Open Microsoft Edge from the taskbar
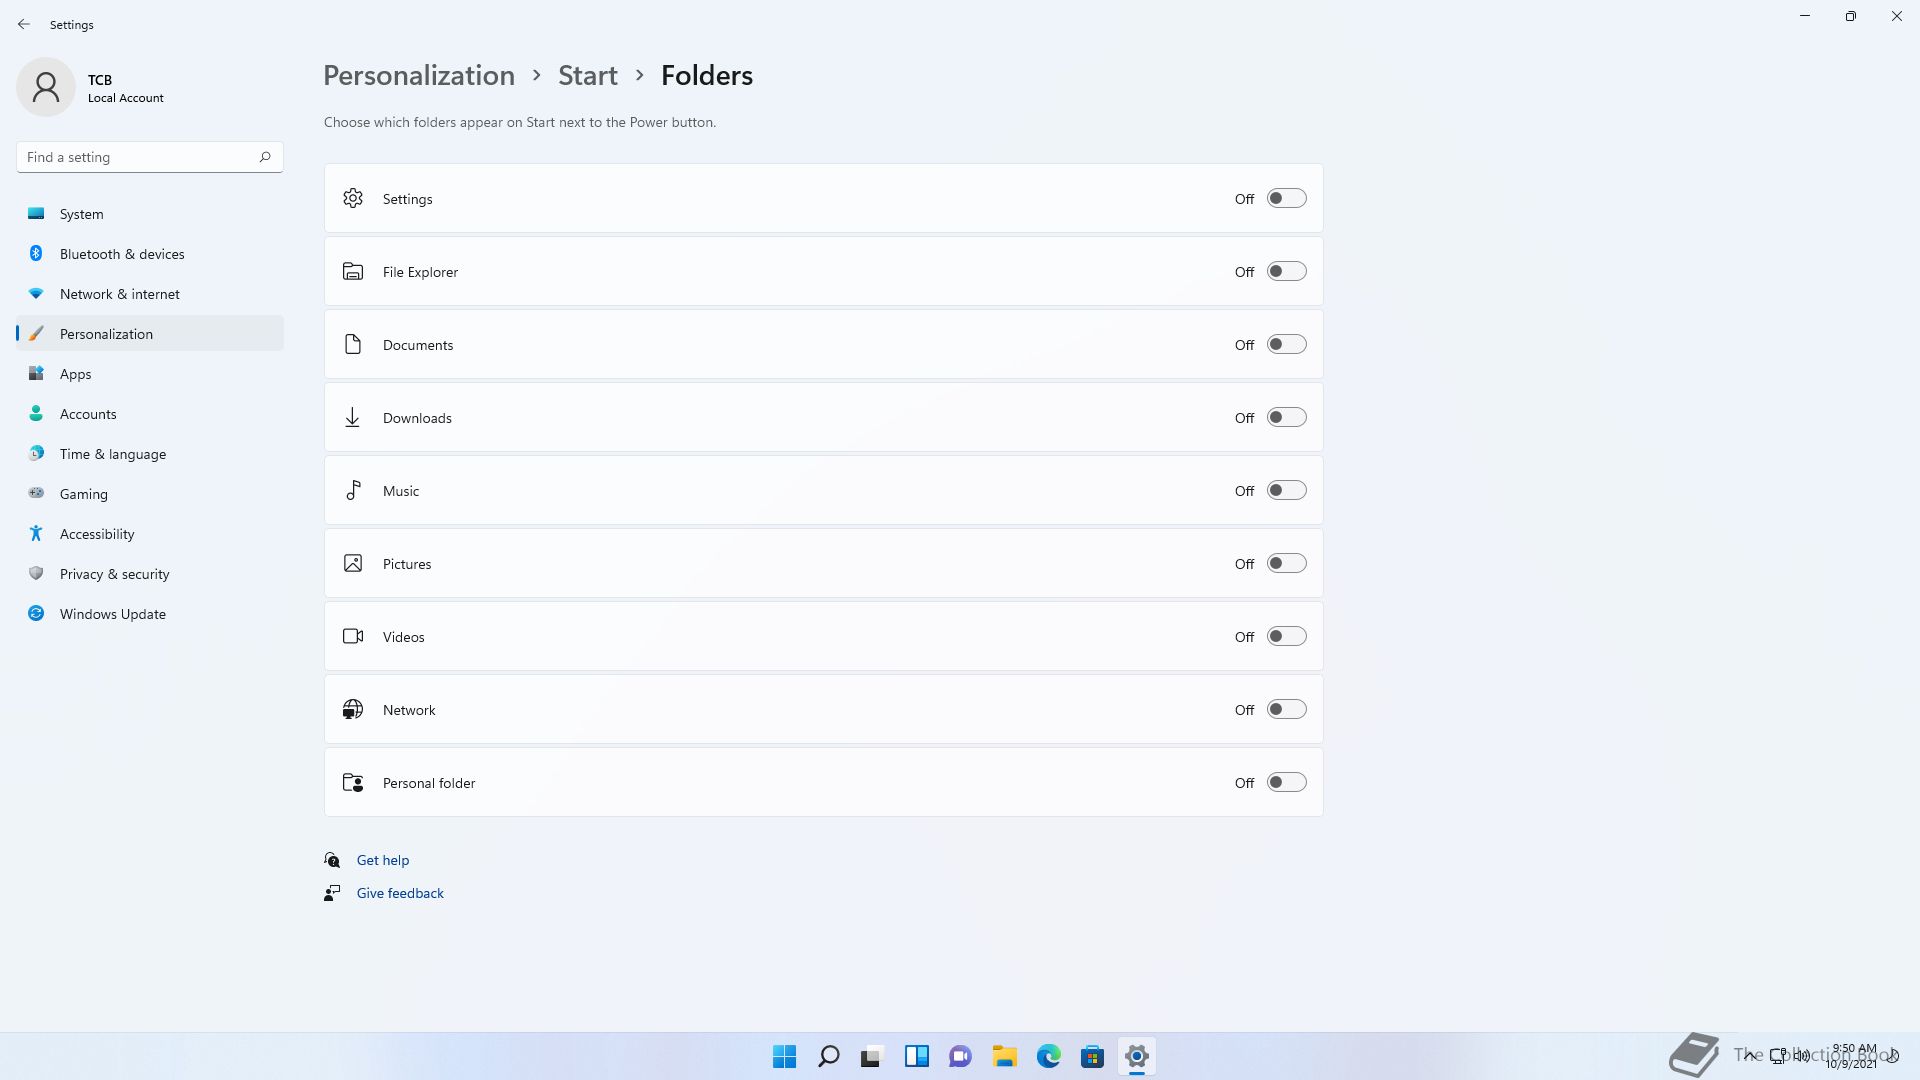The width and height of the screenshot is (1920, 1080). point(1048,1056)
